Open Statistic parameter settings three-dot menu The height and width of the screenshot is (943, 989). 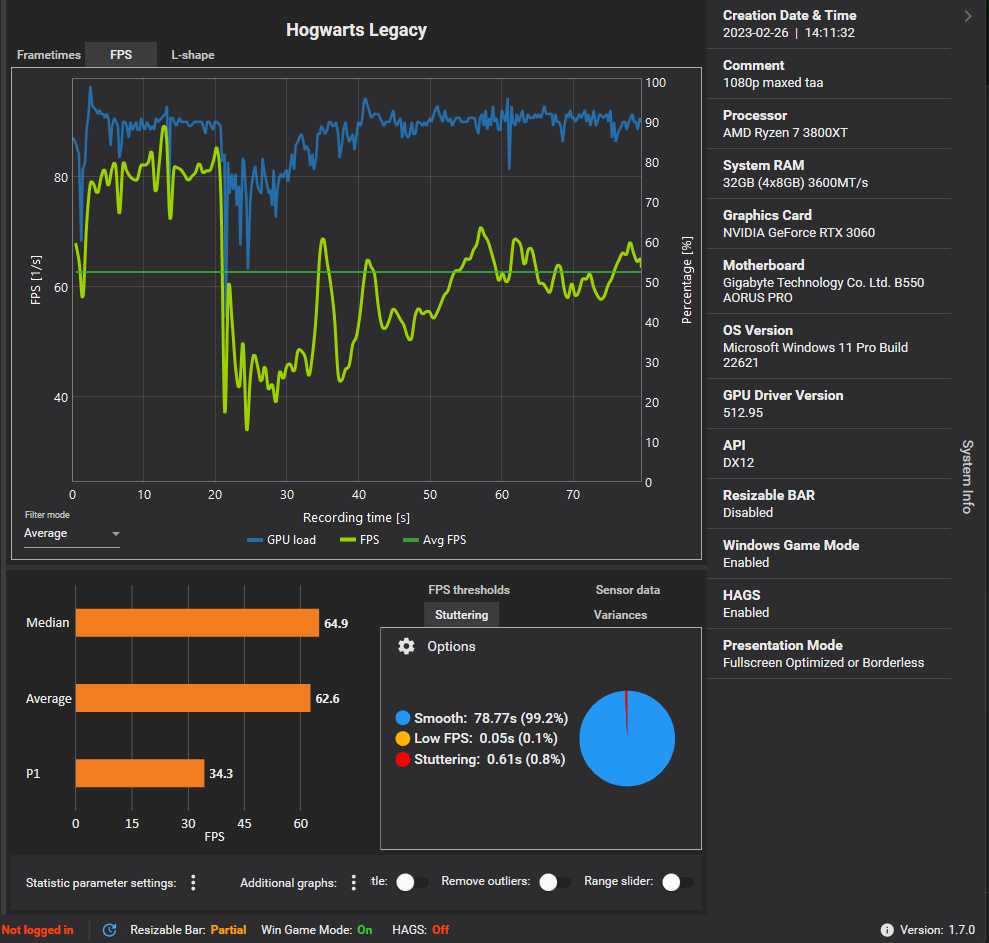coord(193,882)
